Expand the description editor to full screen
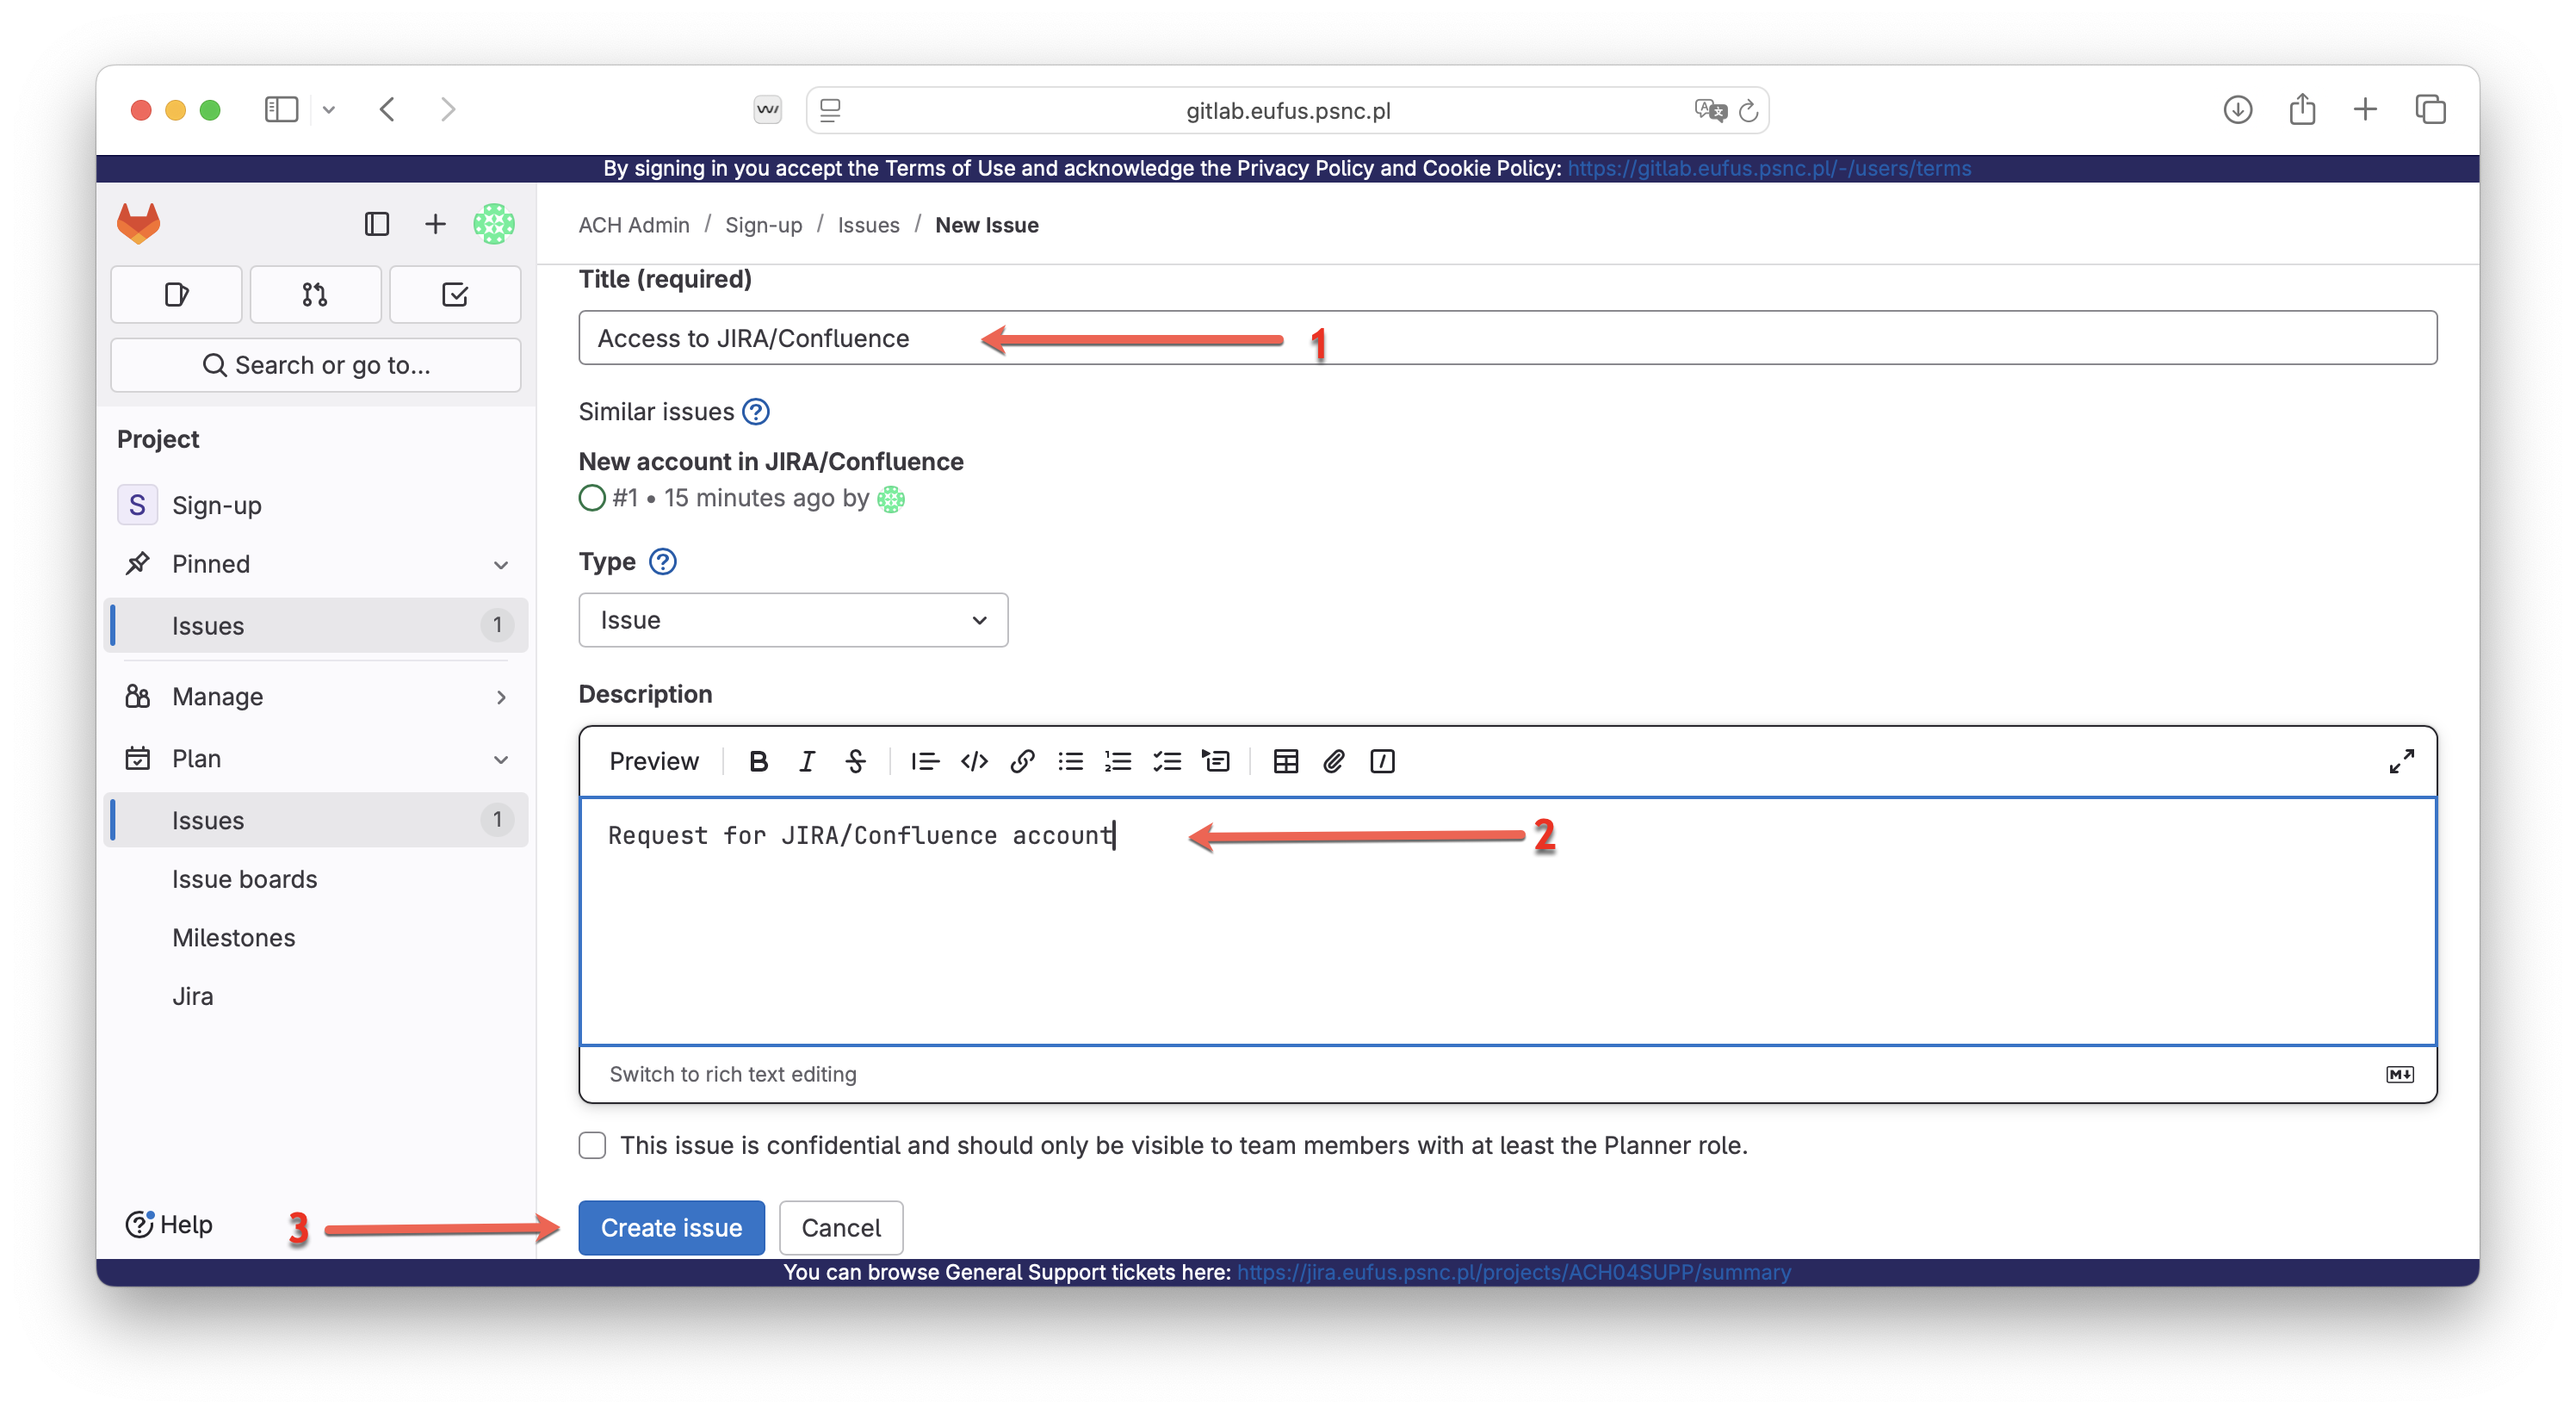This screenshot has width=2576, height=1414. (x=2401, y=762)
